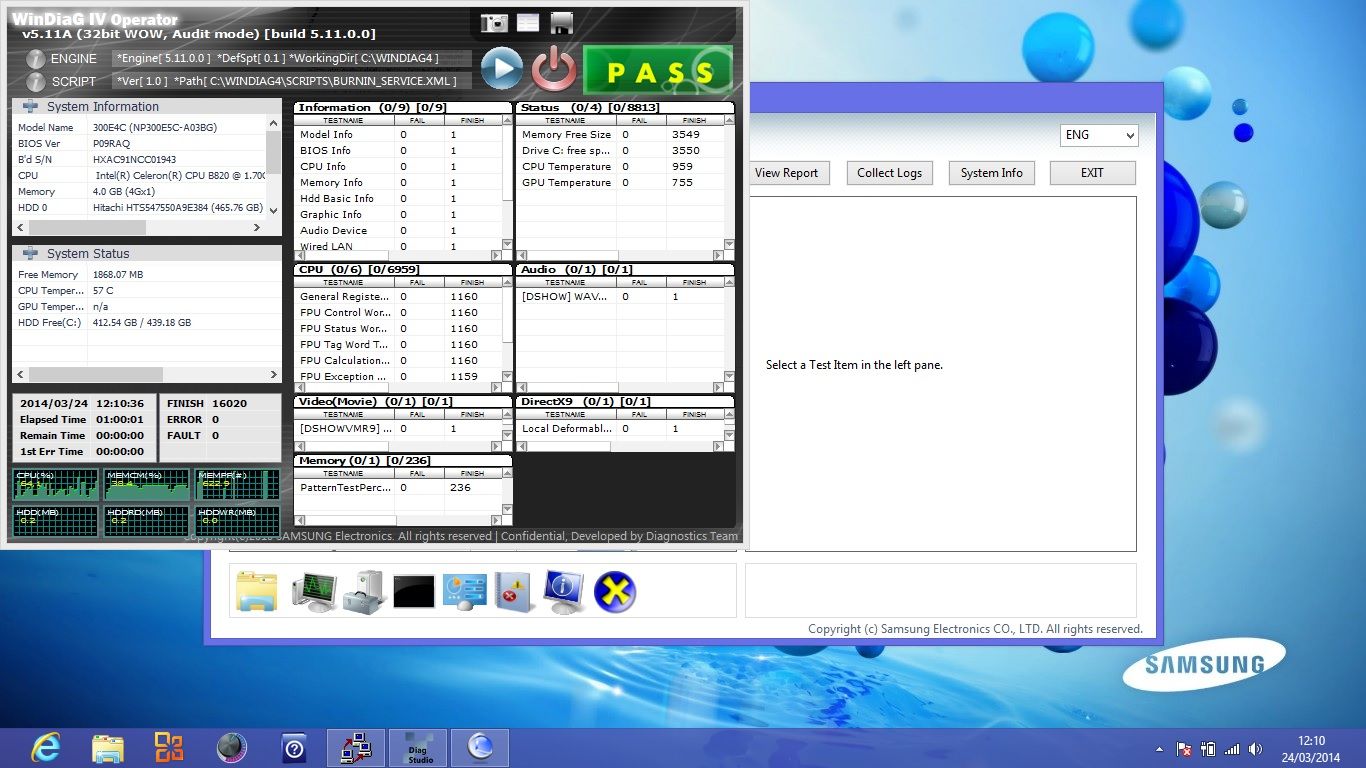Click the battery power tray icon

tap(1208, 748)
